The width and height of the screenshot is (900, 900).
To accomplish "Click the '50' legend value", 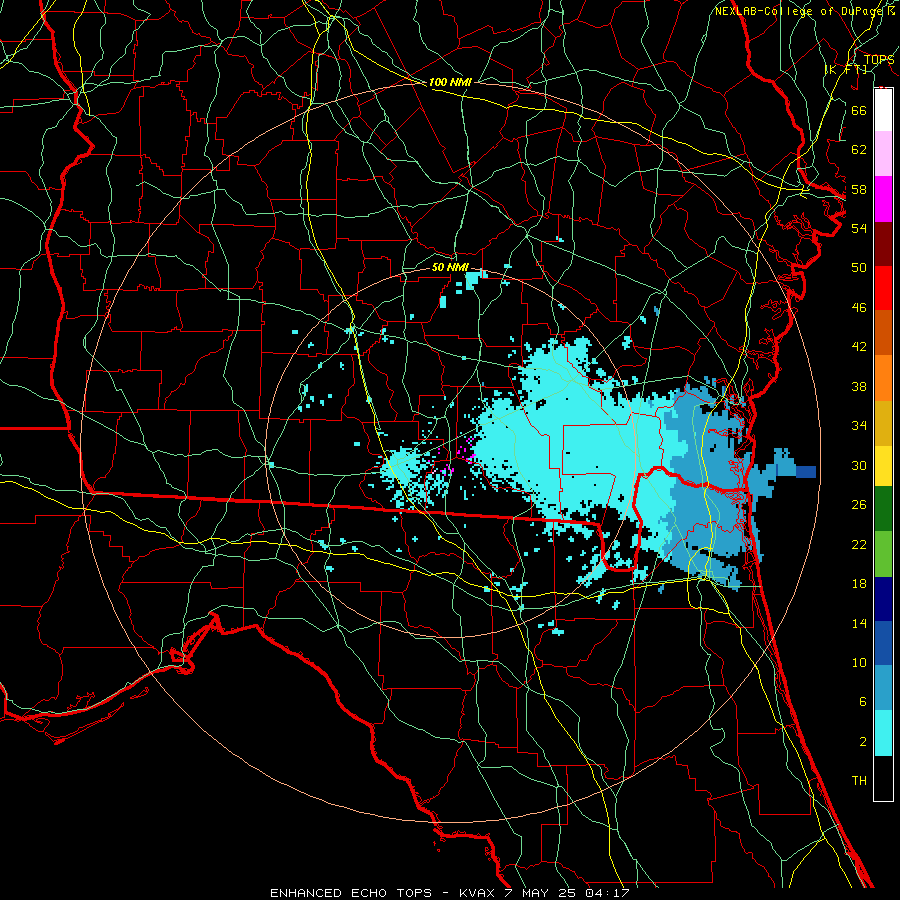I will (x=859, y=267).
